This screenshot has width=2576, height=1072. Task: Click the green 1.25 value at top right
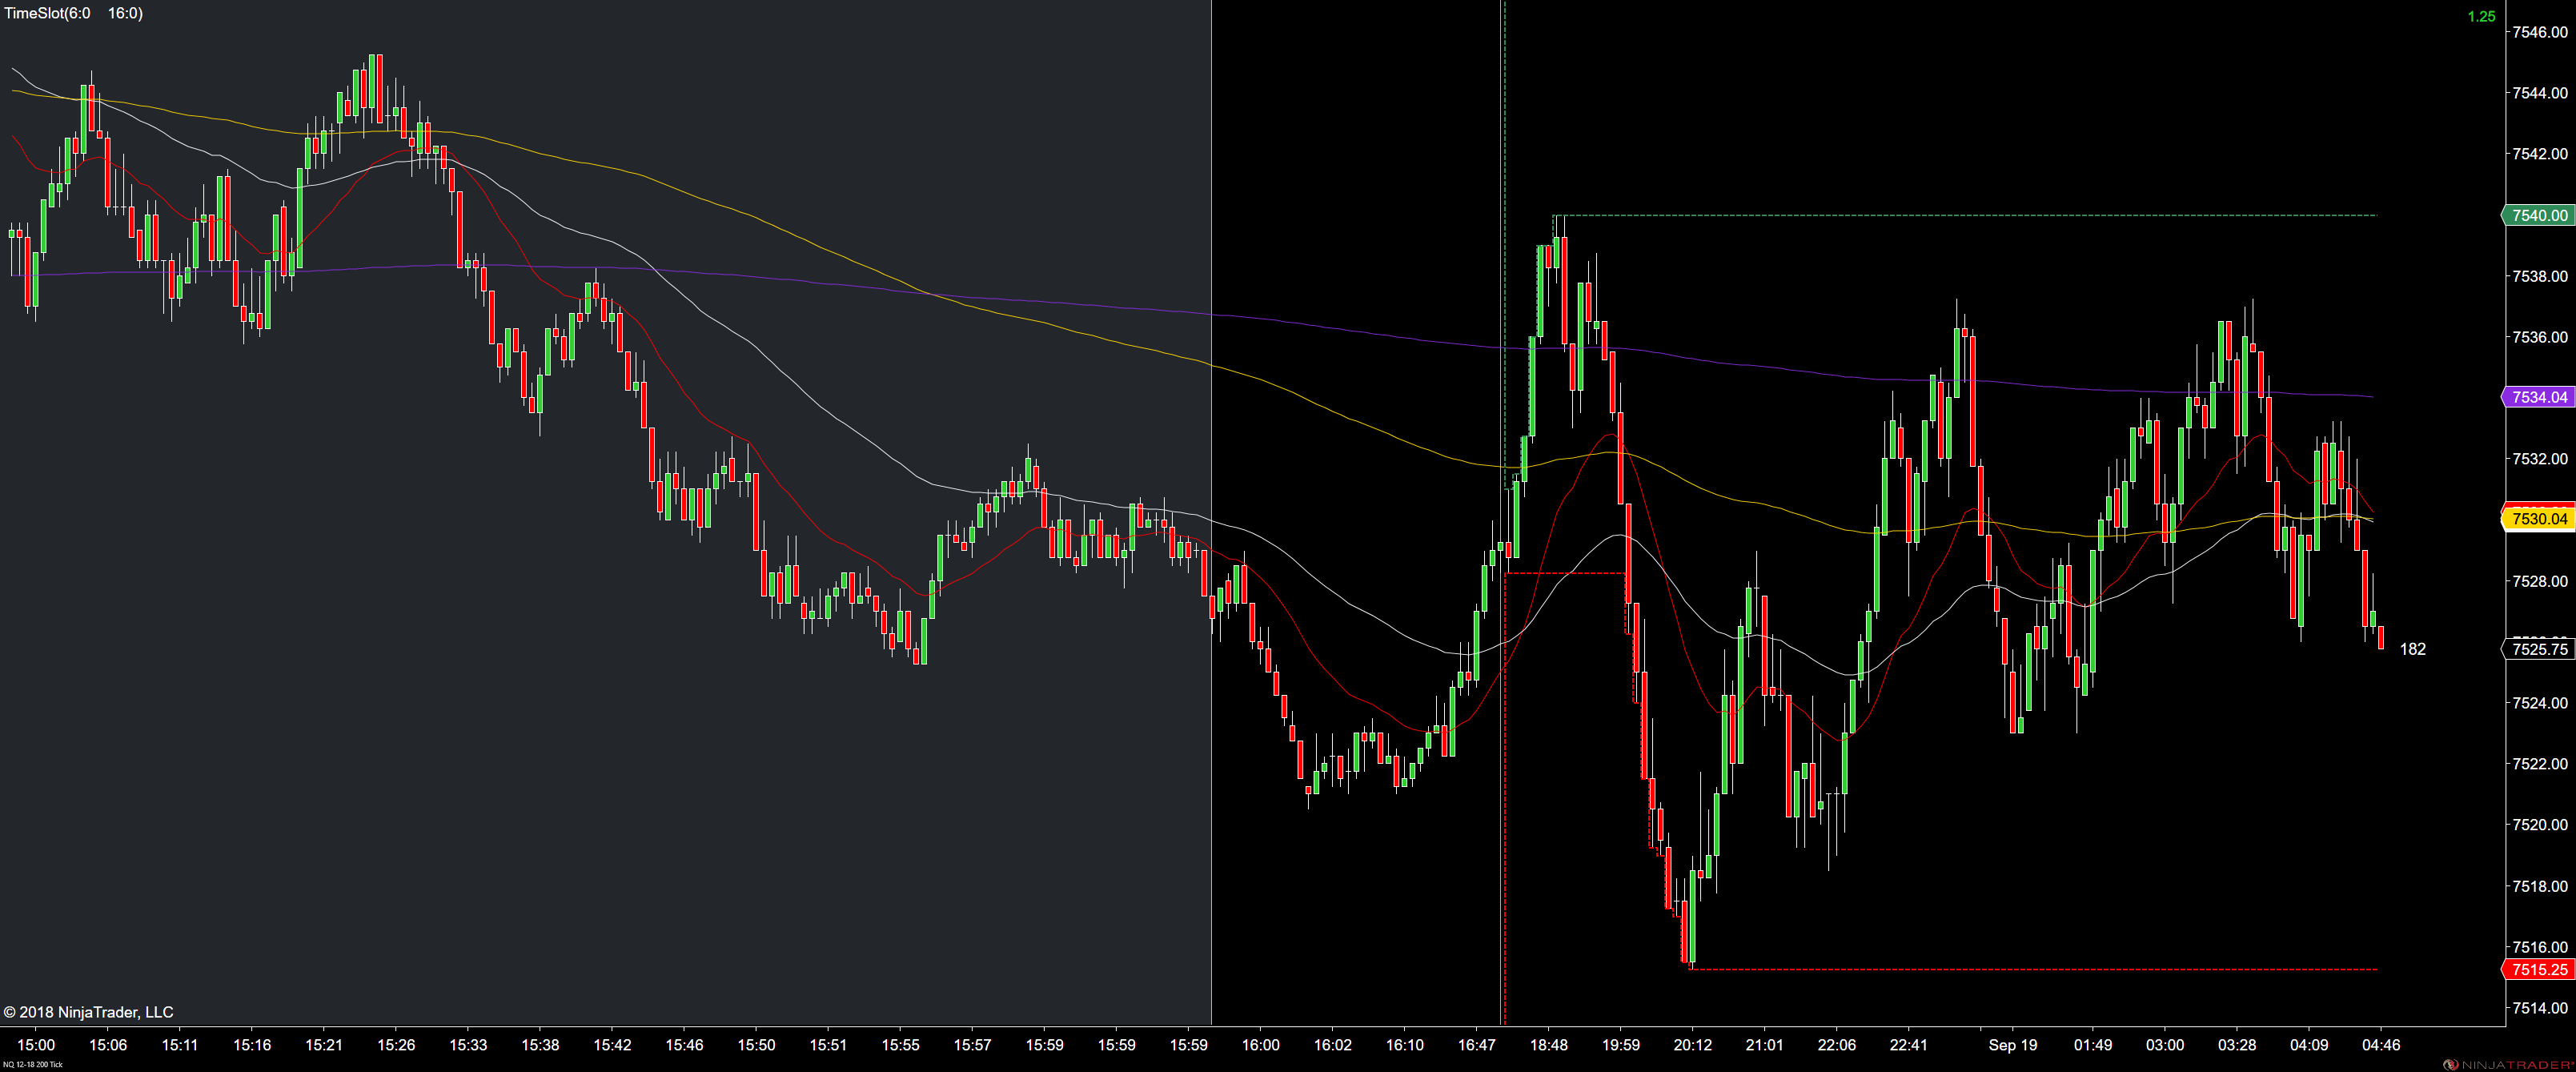(x=2481, y=16)
